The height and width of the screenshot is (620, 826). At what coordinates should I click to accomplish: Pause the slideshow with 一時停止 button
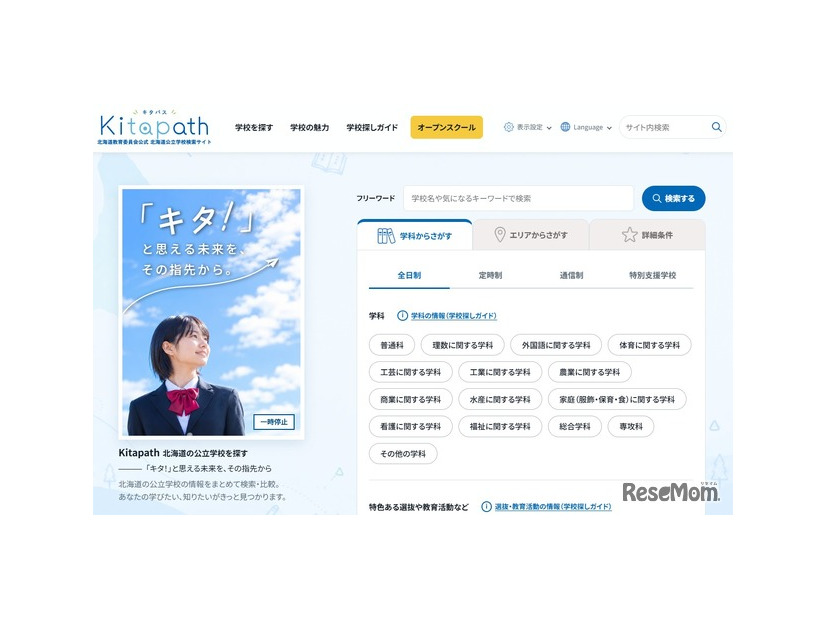click(x=274, y=422)
